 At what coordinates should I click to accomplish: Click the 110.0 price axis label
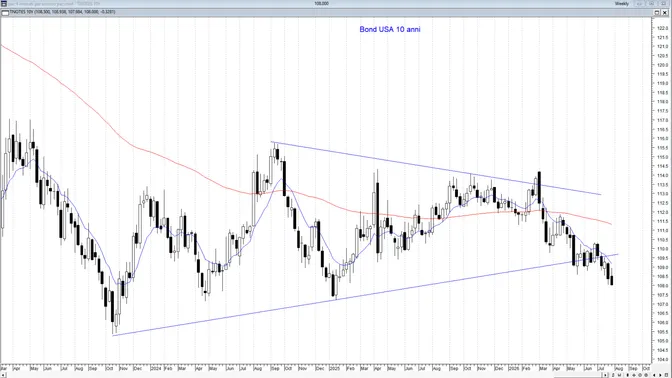(x=662, y=249)
